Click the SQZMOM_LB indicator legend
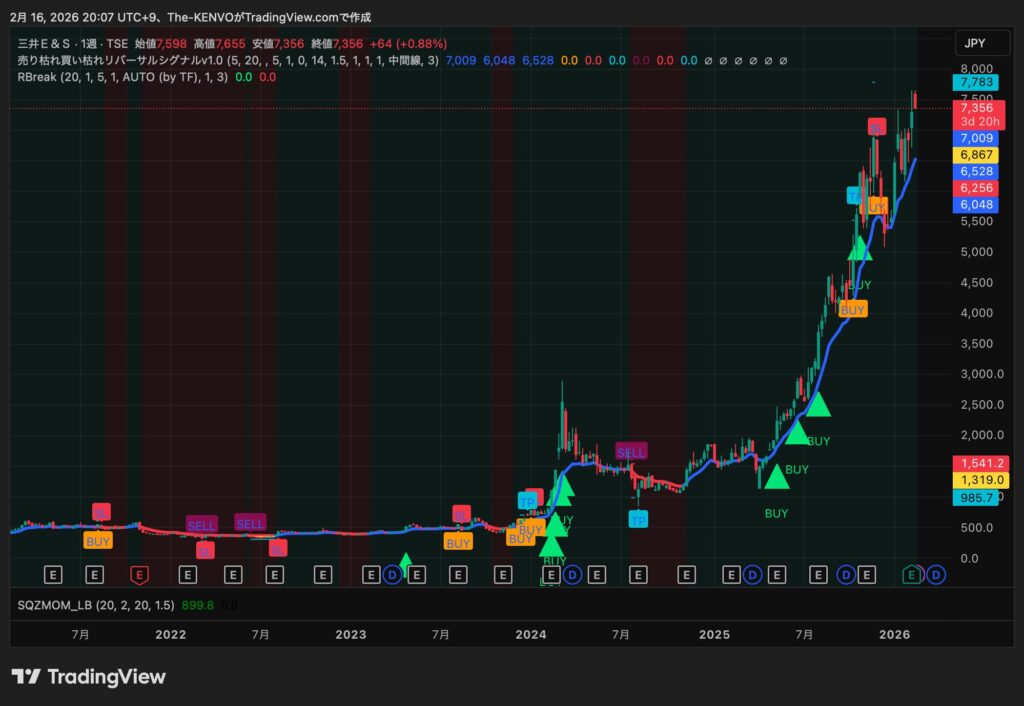Screen dimensions: 1024x706 [60, 604]
